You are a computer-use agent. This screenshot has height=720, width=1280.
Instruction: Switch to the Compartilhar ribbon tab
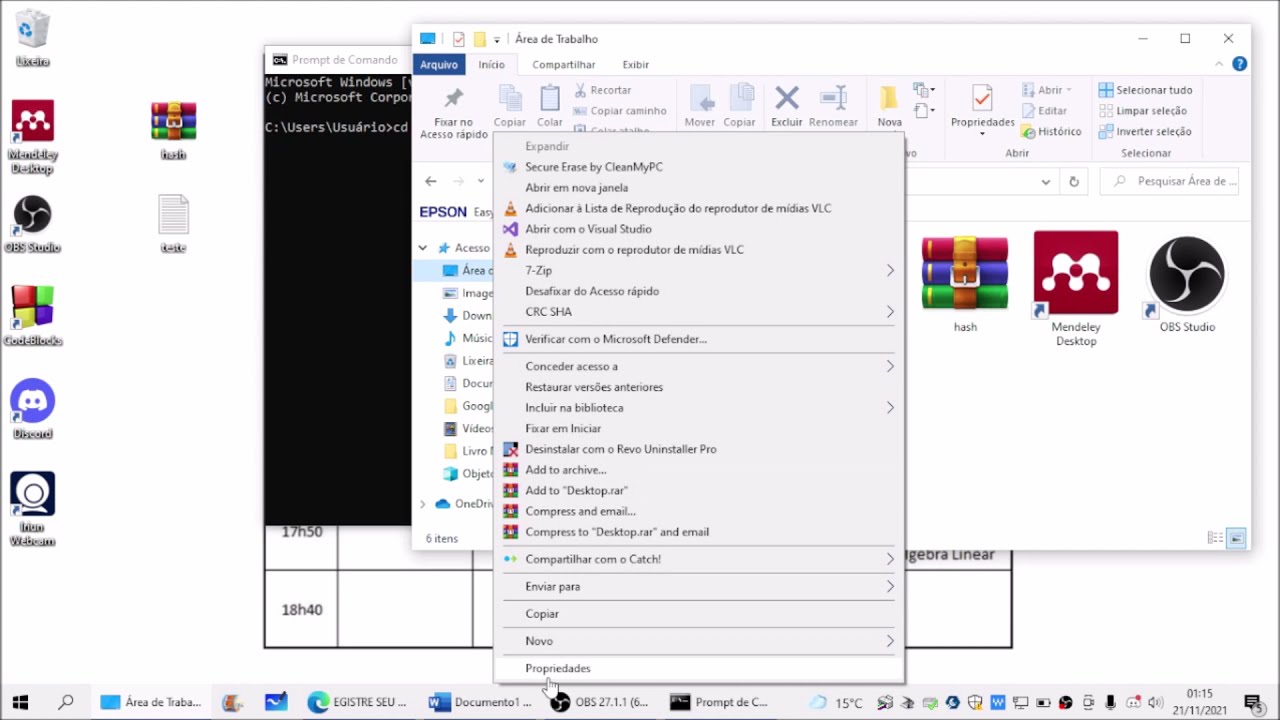coord(564,64)
